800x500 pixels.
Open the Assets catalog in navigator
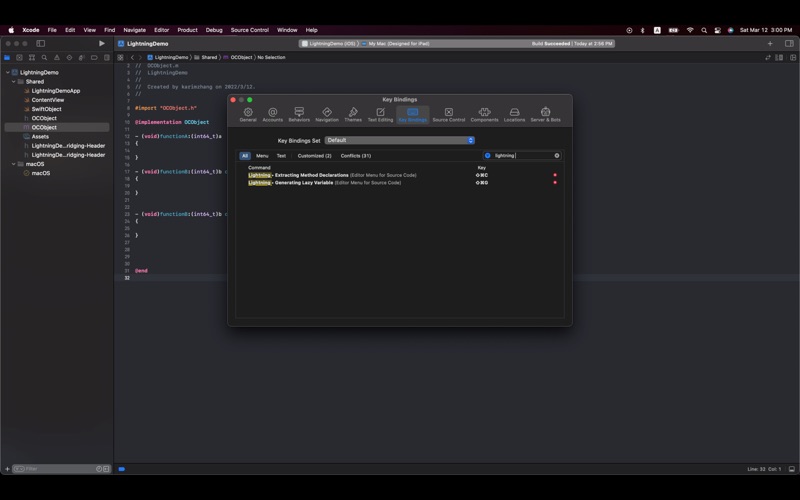coord(40,137)
